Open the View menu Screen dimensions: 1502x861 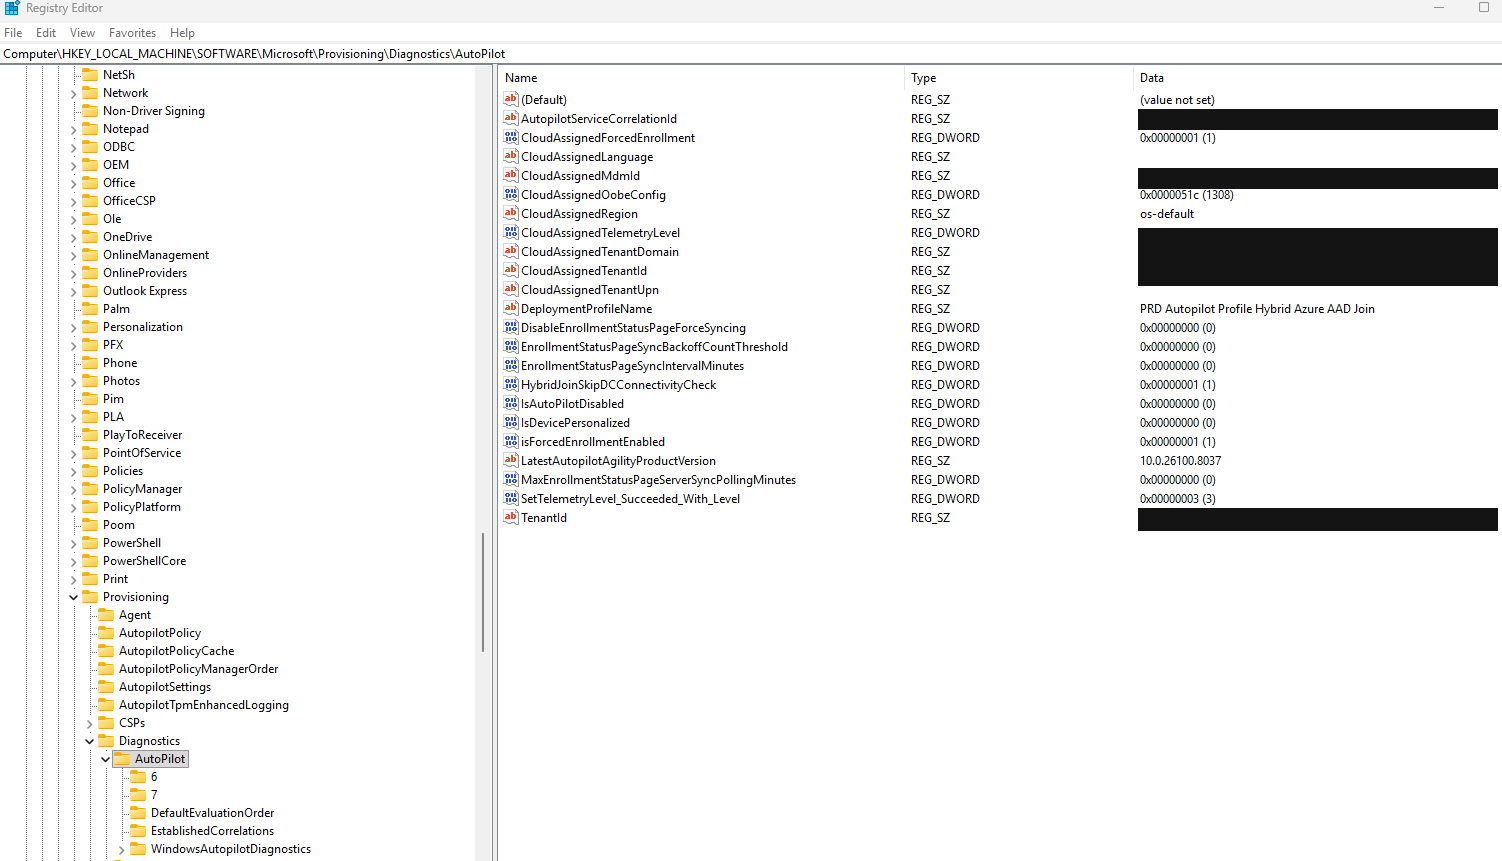pyautogui.click(x=83, y=33)
